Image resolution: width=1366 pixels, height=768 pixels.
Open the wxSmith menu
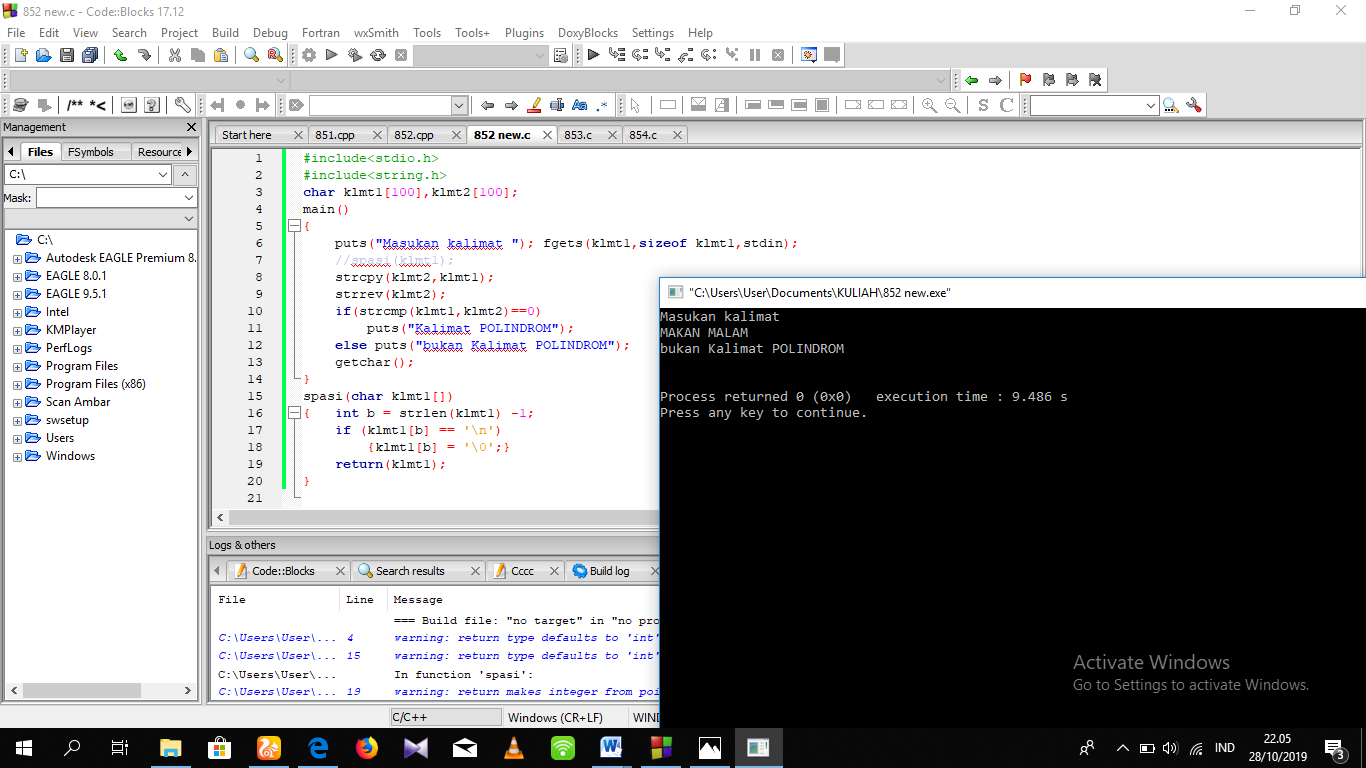click(376, 33)
